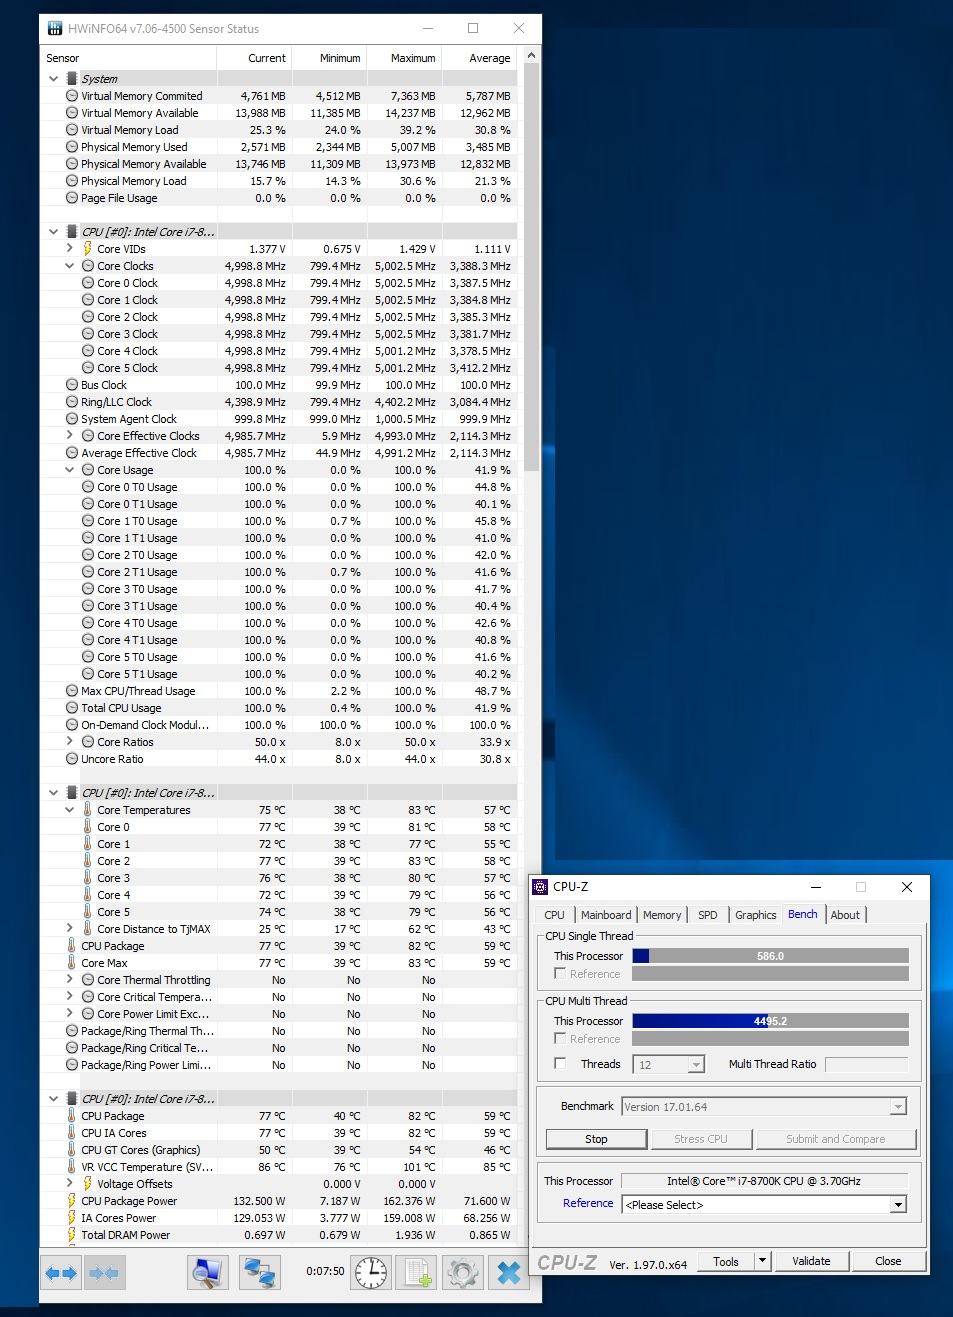This screenshot has width=953, height=1317.
Task: Click the Total DRAM Power lightning icon
Action: pyautogui.click(x=71, y=1235)
